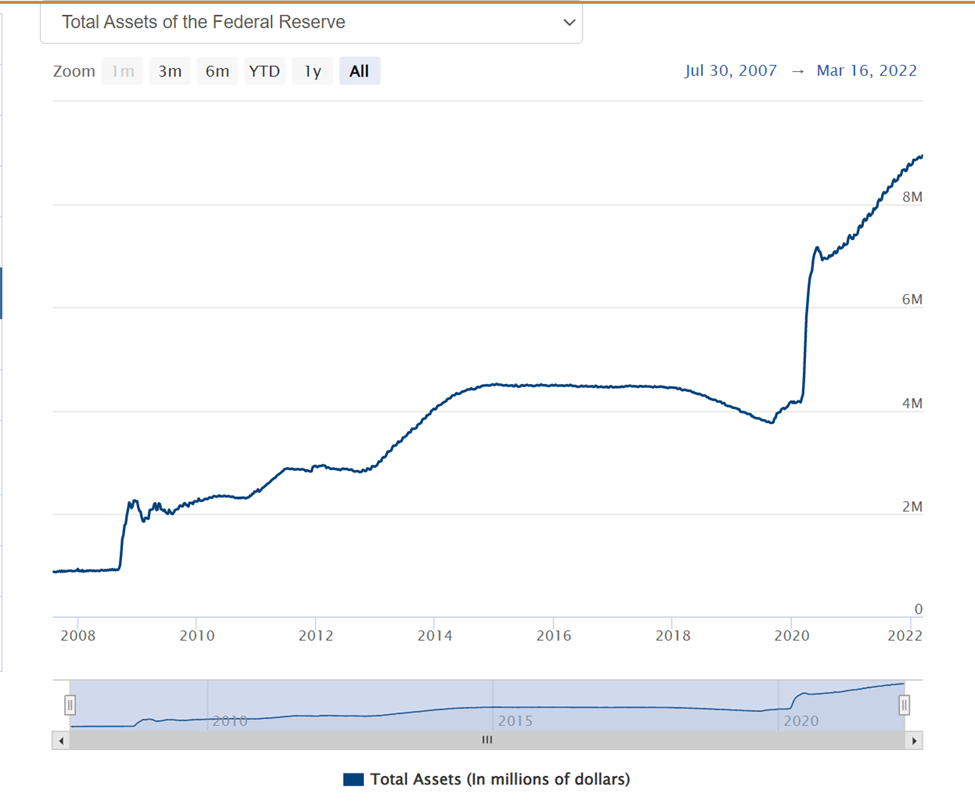Image resolution: width=975 pixels, height=808 pixels.
Task: Grab the right navigator range handle
Action: point(904,705)
